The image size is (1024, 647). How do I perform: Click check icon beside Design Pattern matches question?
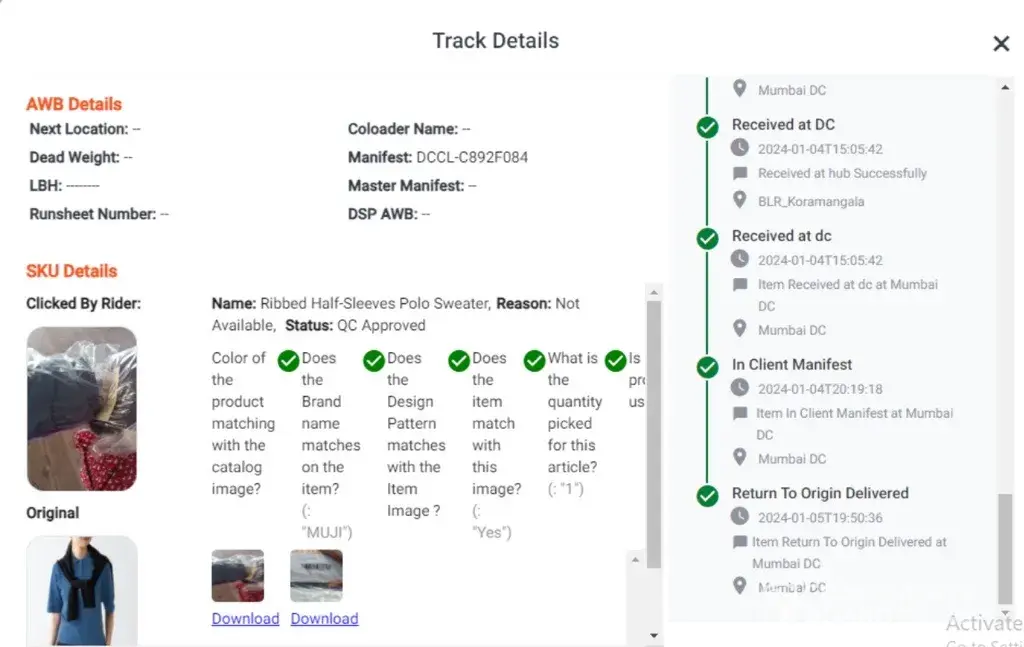[x=459, y=360]
